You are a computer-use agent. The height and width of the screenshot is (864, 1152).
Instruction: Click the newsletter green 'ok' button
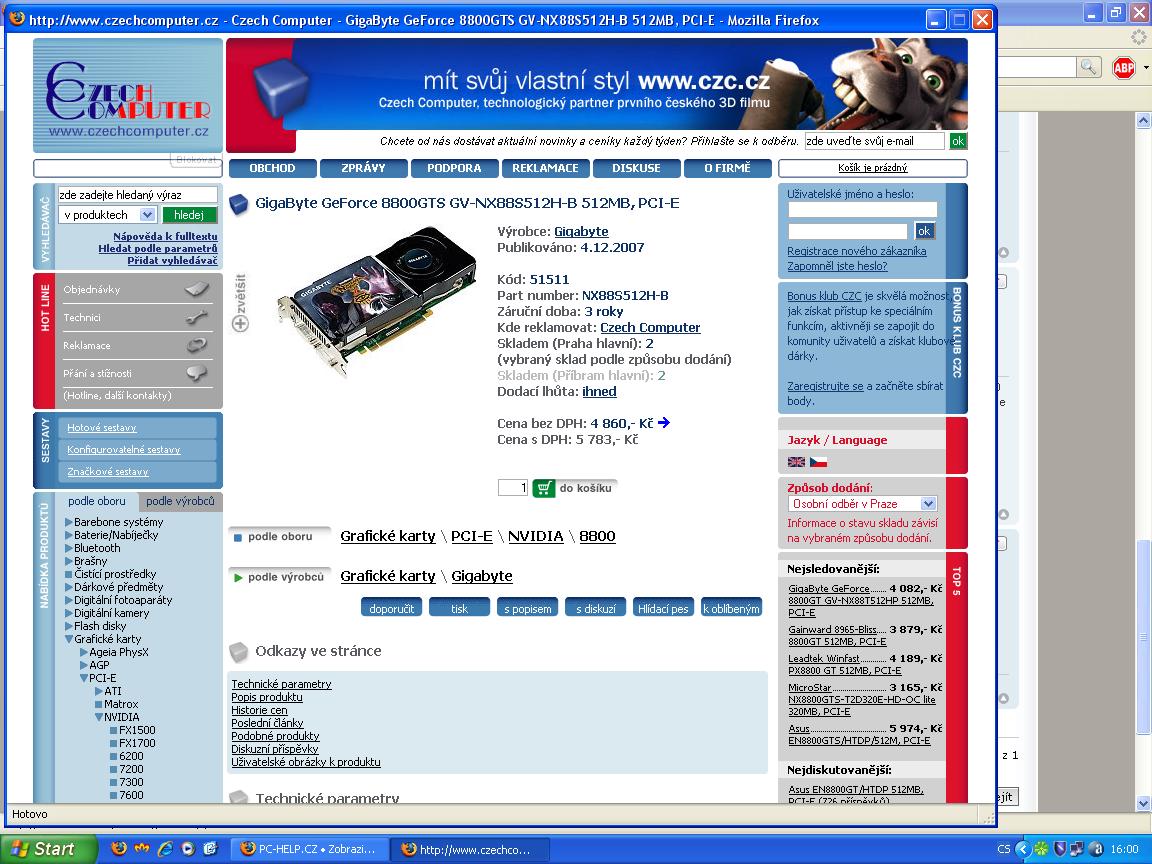coord(958,141)
